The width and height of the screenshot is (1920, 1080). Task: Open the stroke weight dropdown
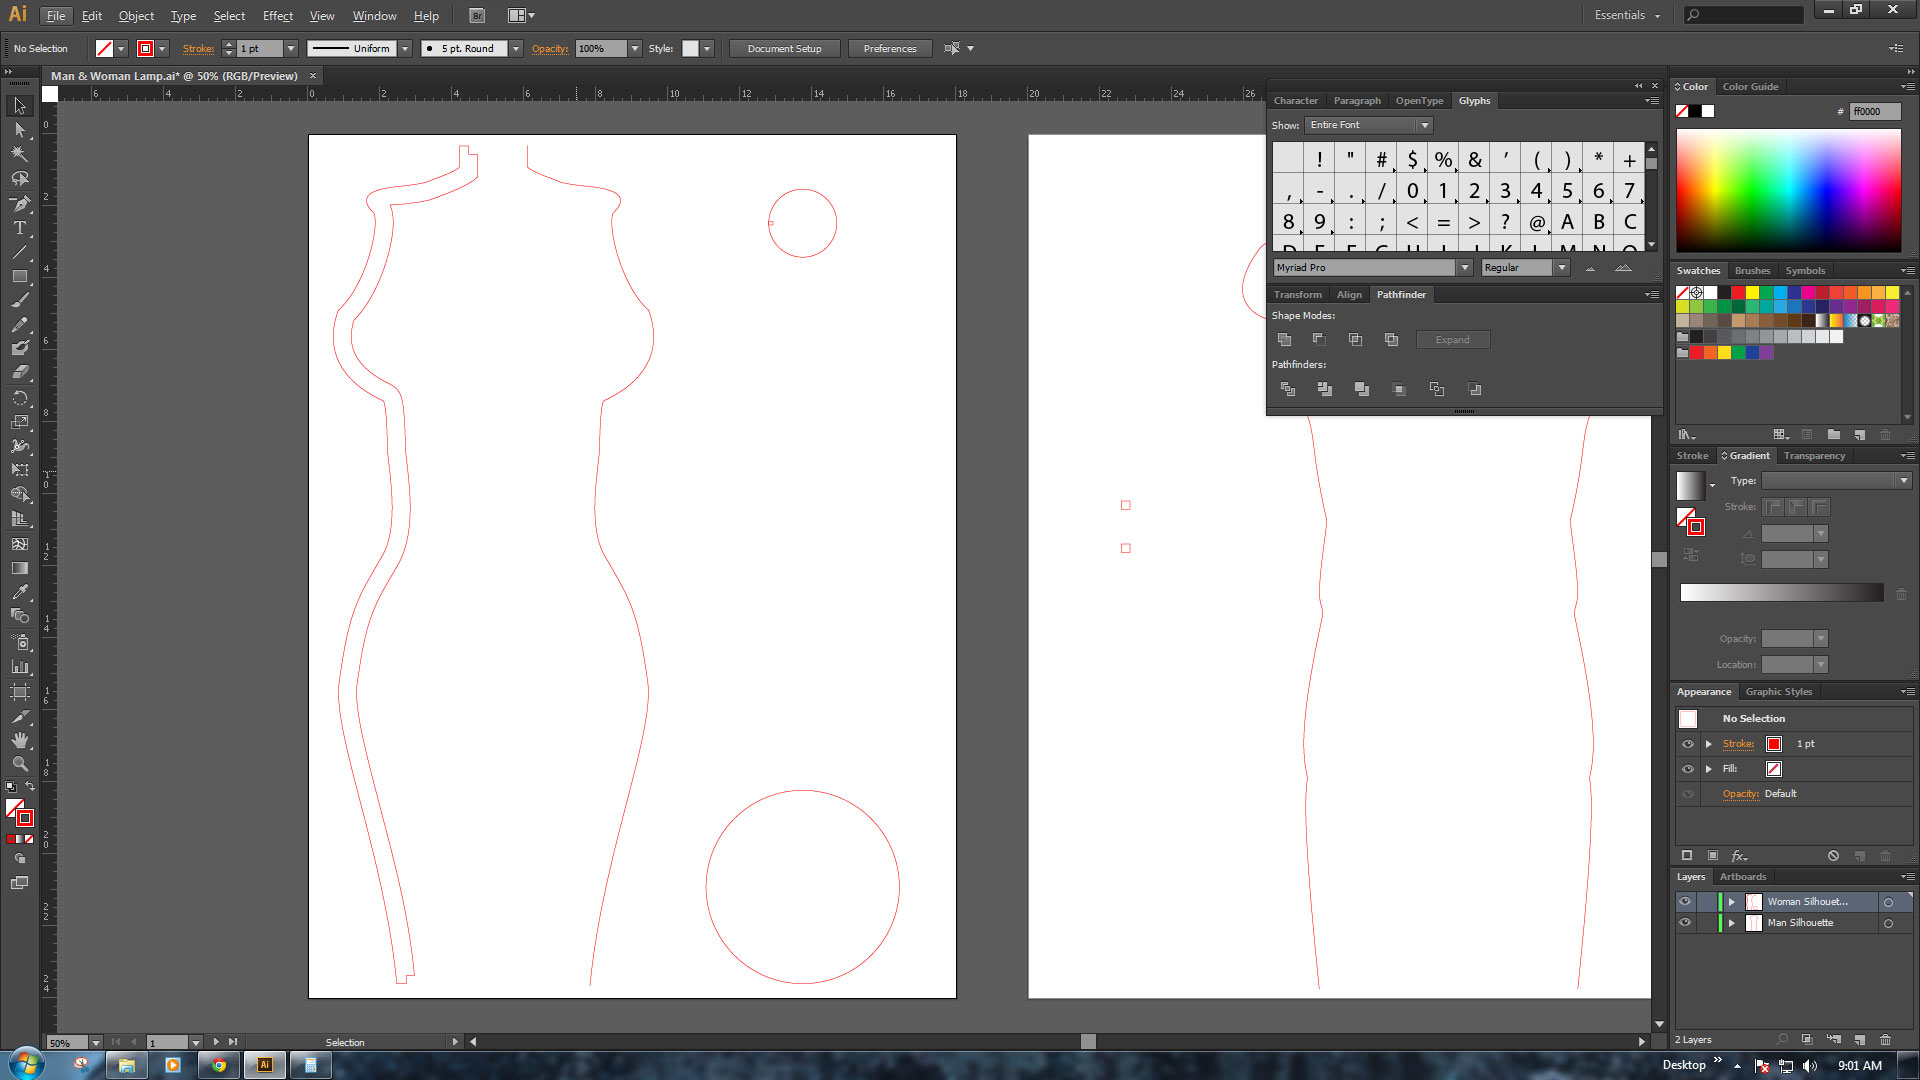tap(291, 49)
